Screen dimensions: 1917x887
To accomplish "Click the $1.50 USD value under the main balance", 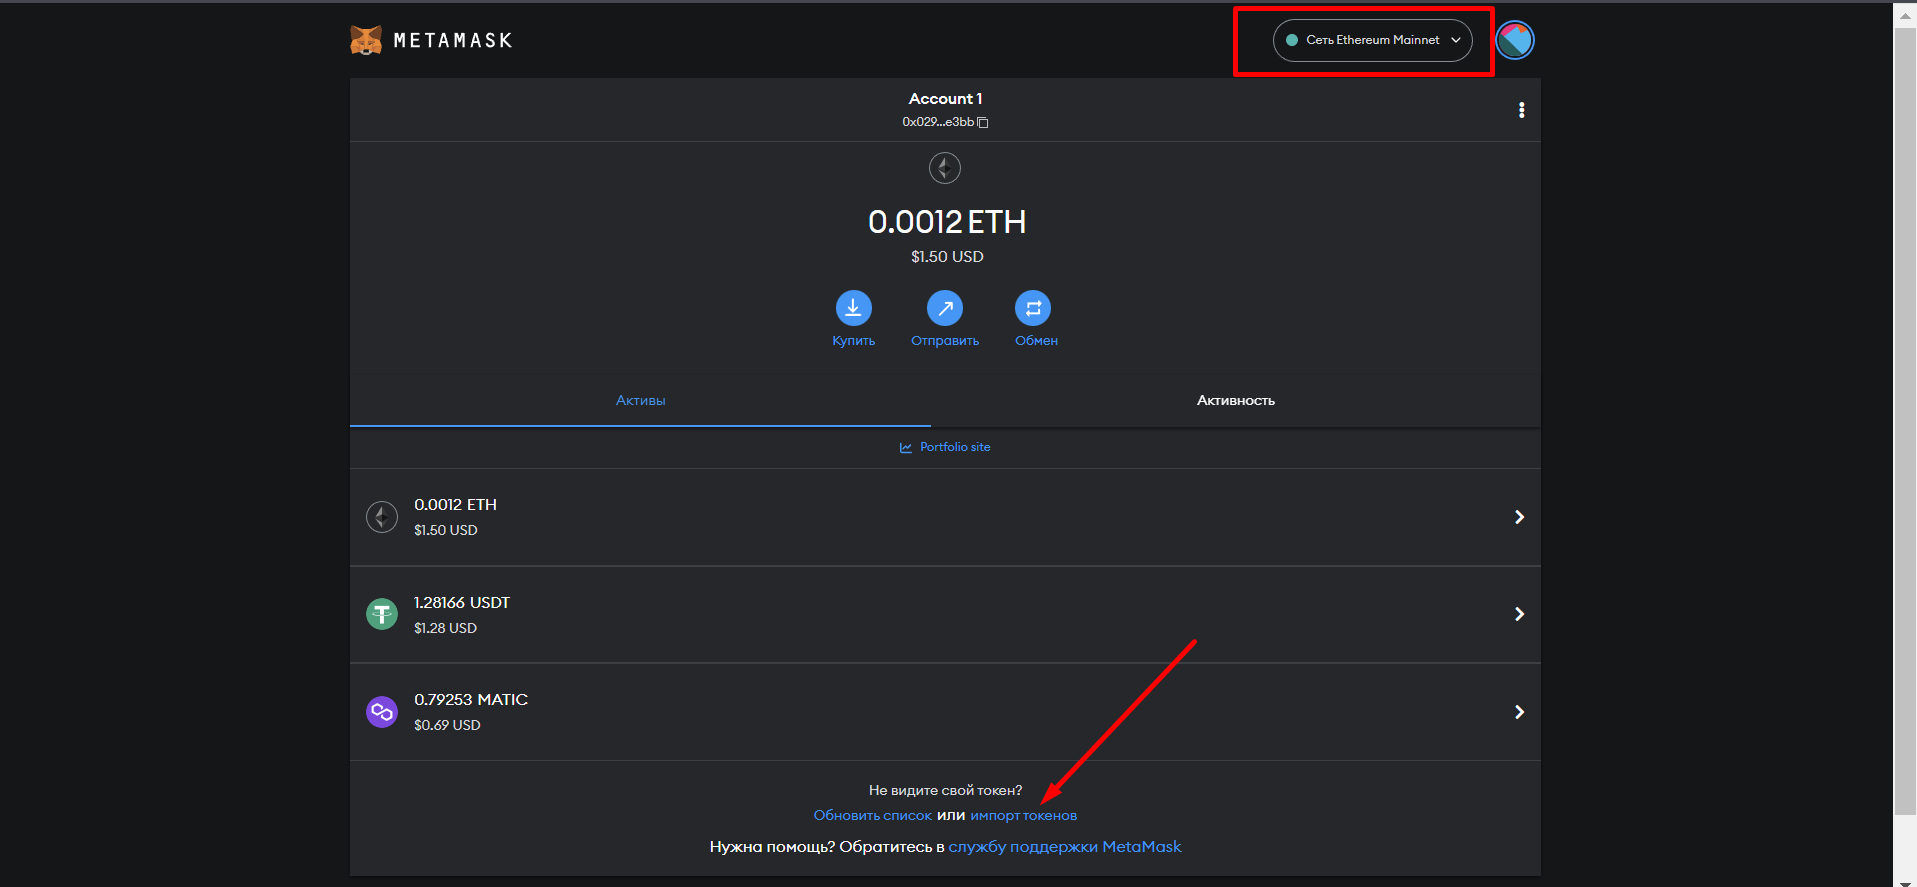I will (947, 257).
